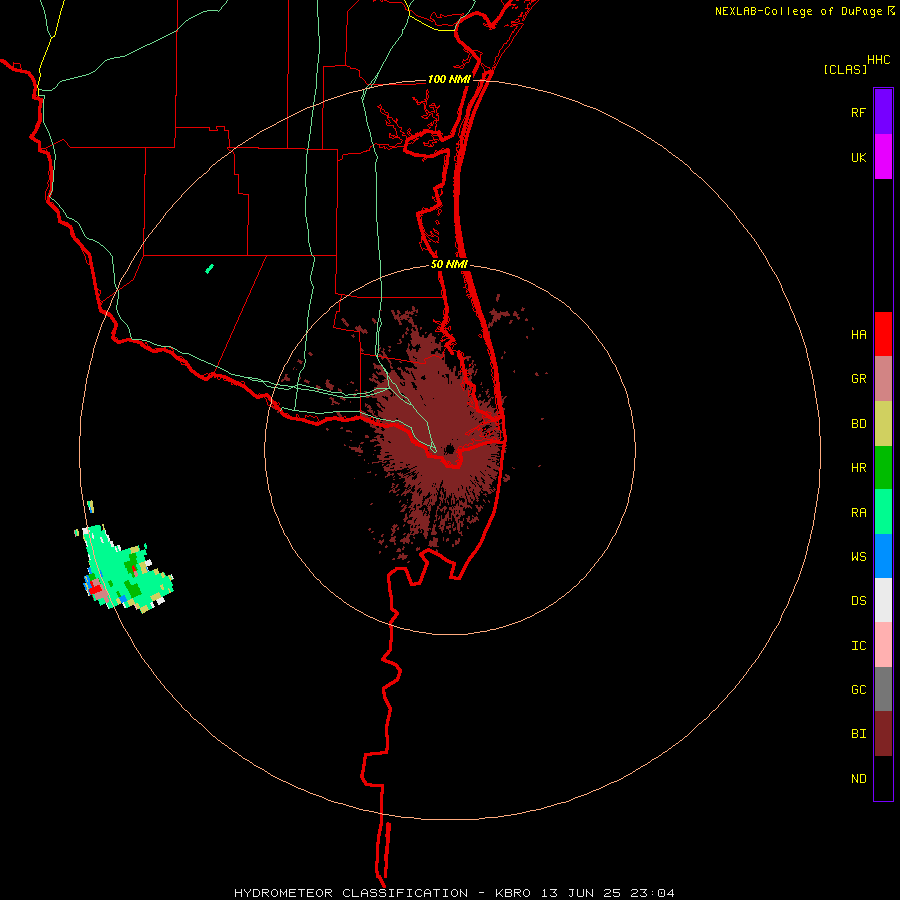The width and height of the screenshot is (900, 900).
Task: Click the [CLAS] units label
Action: 845,69
